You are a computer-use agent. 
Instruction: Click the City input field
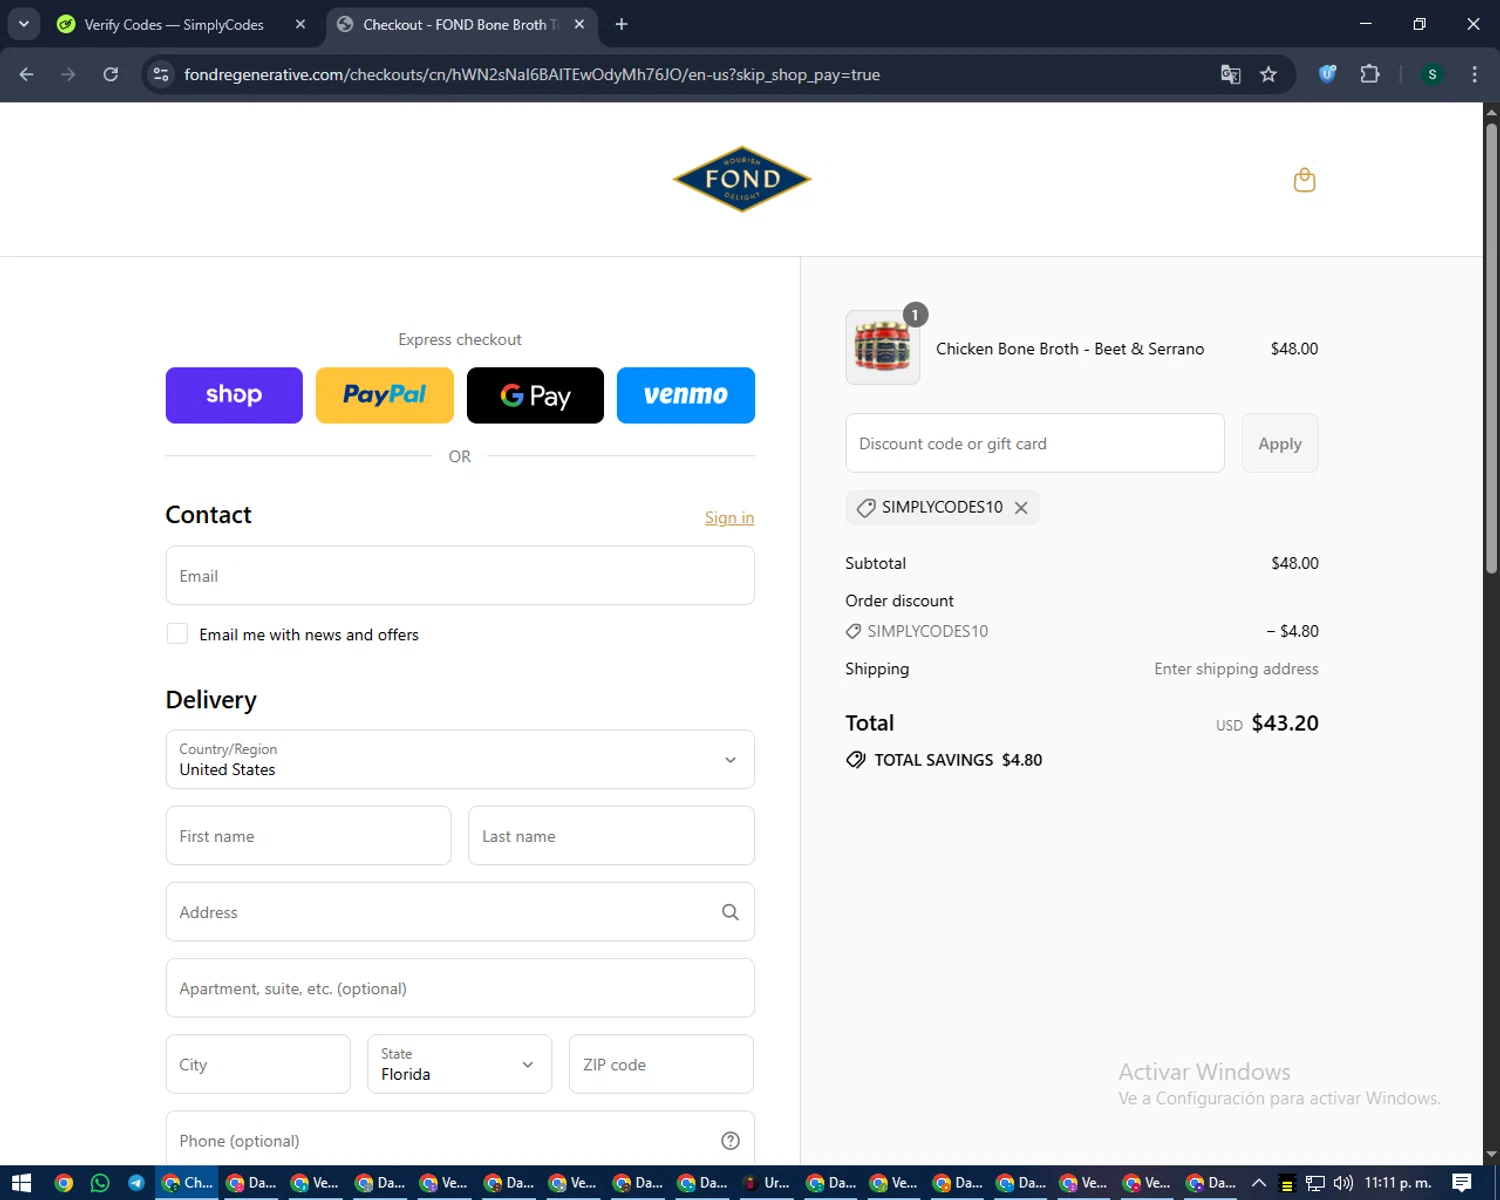(x=258, y=1064)
